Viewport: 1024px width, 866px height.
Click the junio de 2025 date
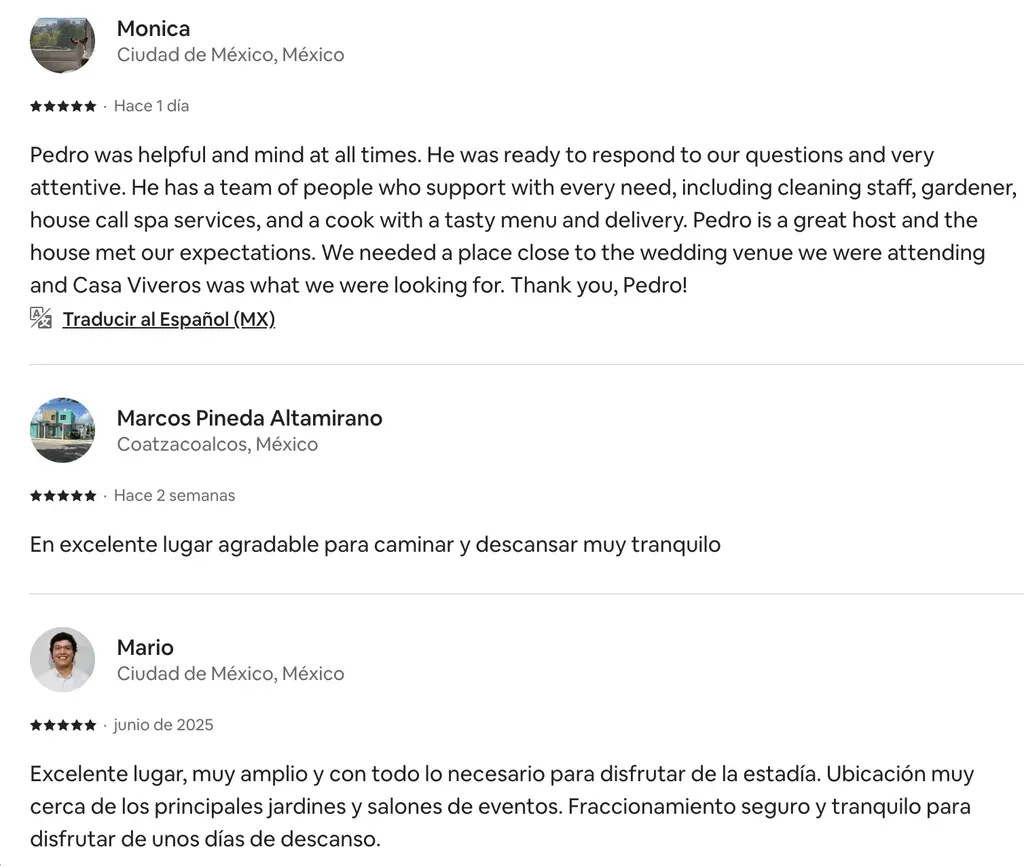coord(163,725)
